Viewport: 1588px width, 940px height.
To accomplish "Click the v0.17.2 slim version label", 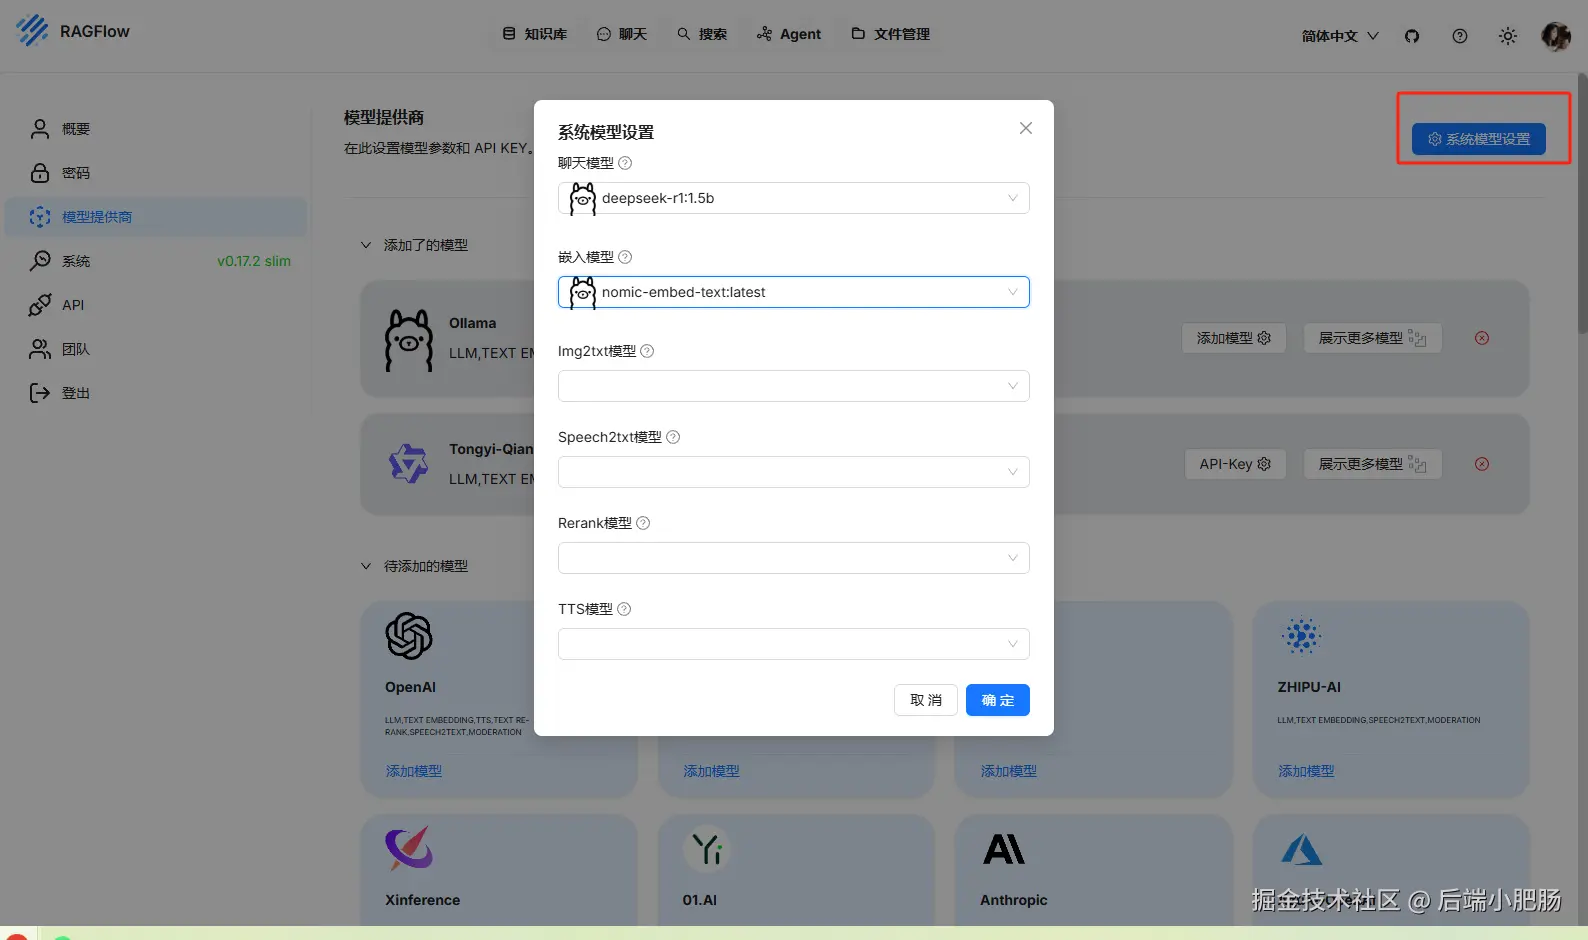I will coord(254,261).
